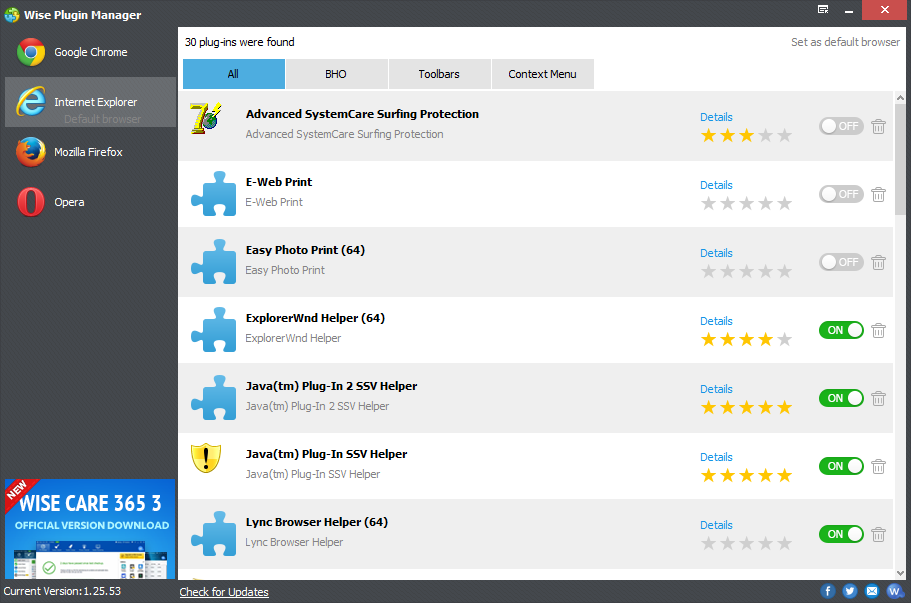The height and width of the screenshot is (603, 911).
Task: Click the Check for Updates link
Action: click(224, 592)
